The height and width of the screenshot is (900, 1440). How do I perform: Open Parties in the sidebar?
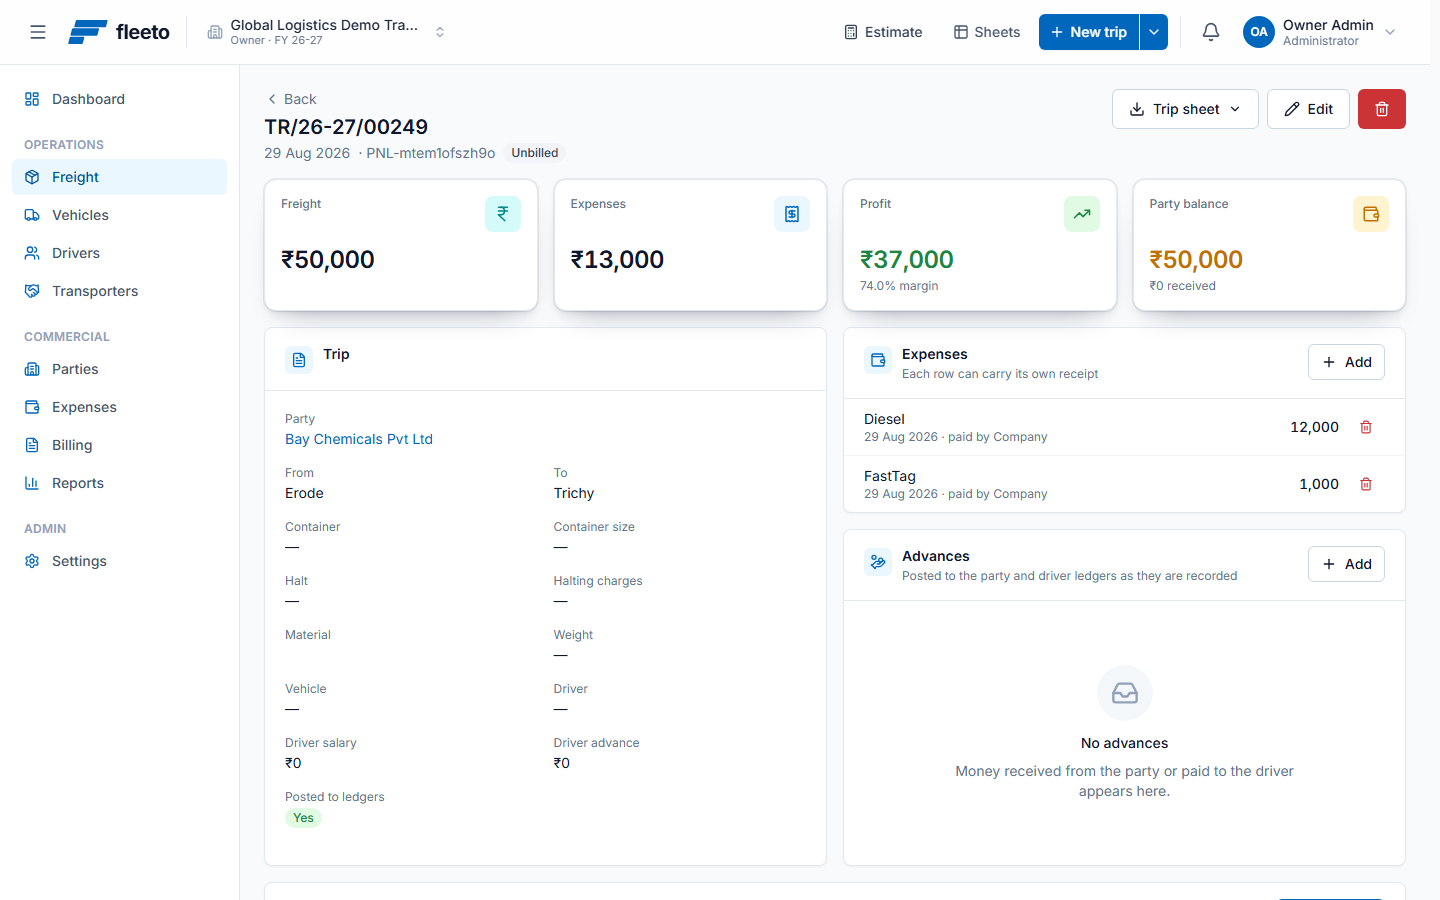[x=119, y=369]
